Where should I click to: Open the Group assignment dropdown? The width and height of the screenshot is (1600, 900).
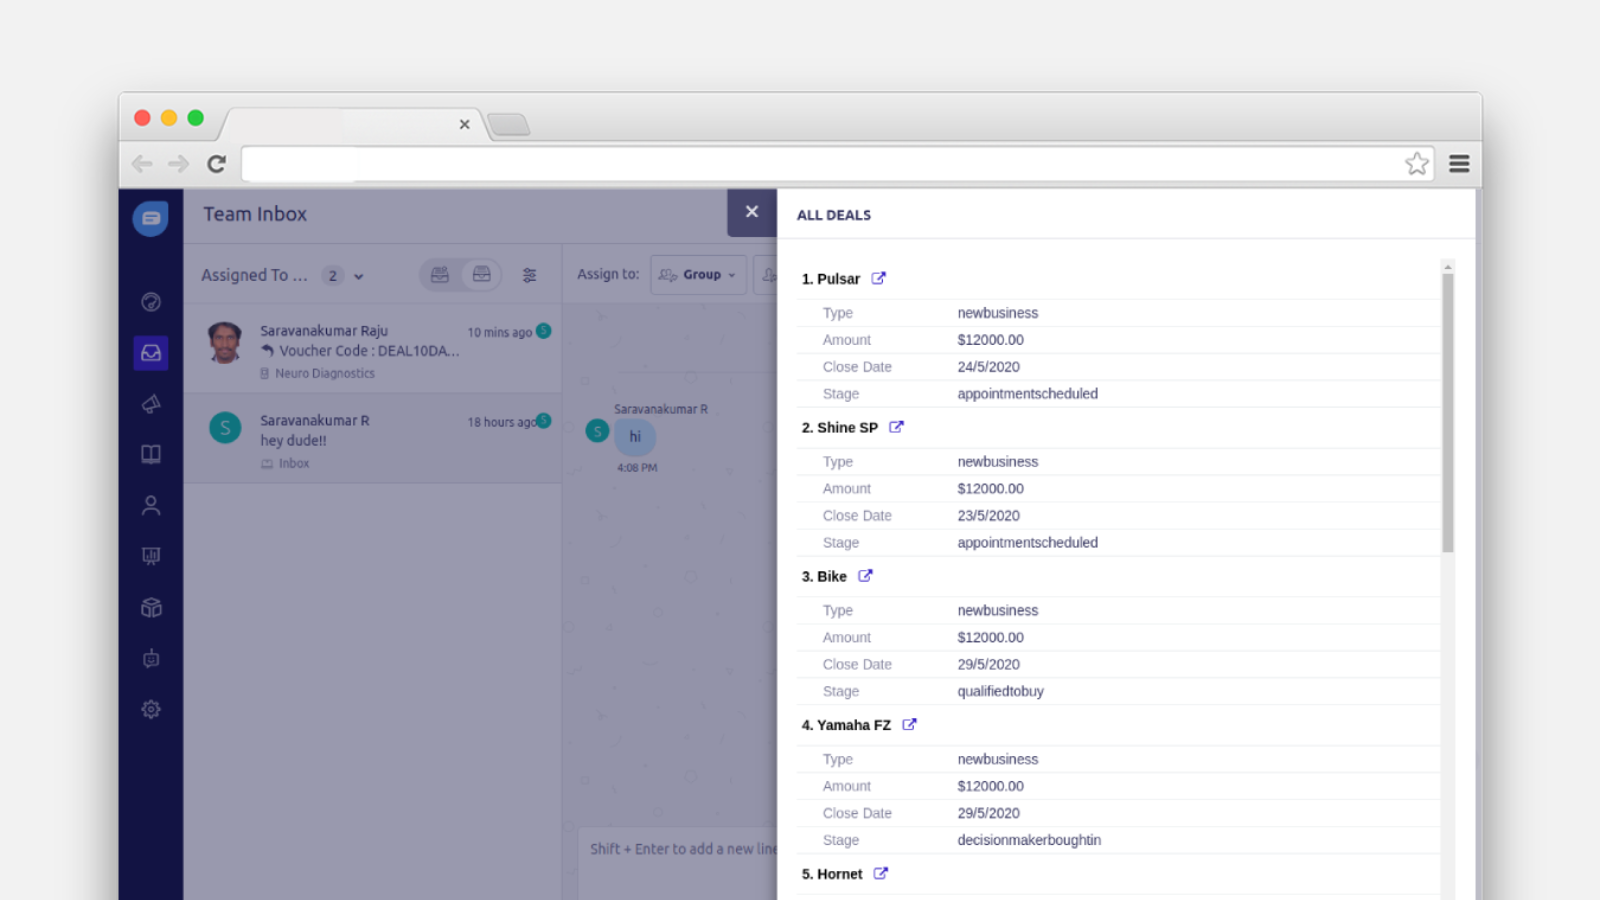pos(698,275)
